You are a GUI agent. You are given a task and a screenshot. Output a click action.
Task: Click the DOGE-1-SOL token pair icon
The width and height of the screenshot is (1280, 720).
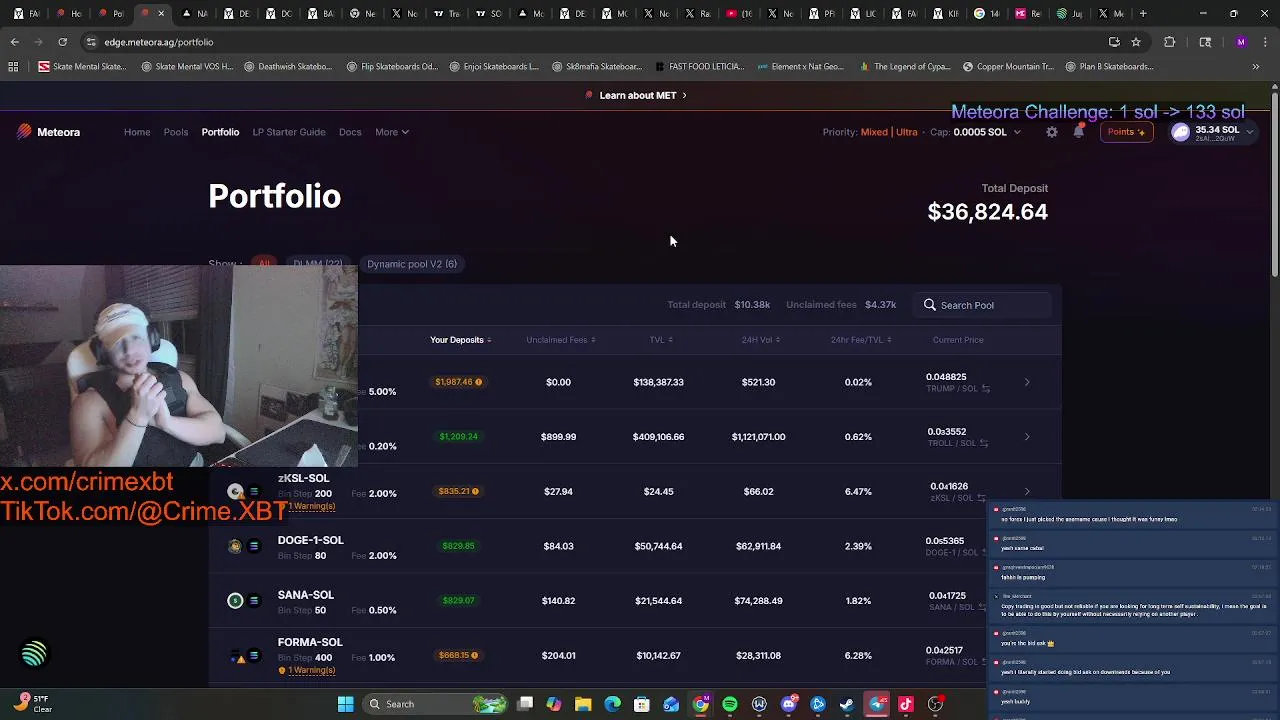(244, 546)
